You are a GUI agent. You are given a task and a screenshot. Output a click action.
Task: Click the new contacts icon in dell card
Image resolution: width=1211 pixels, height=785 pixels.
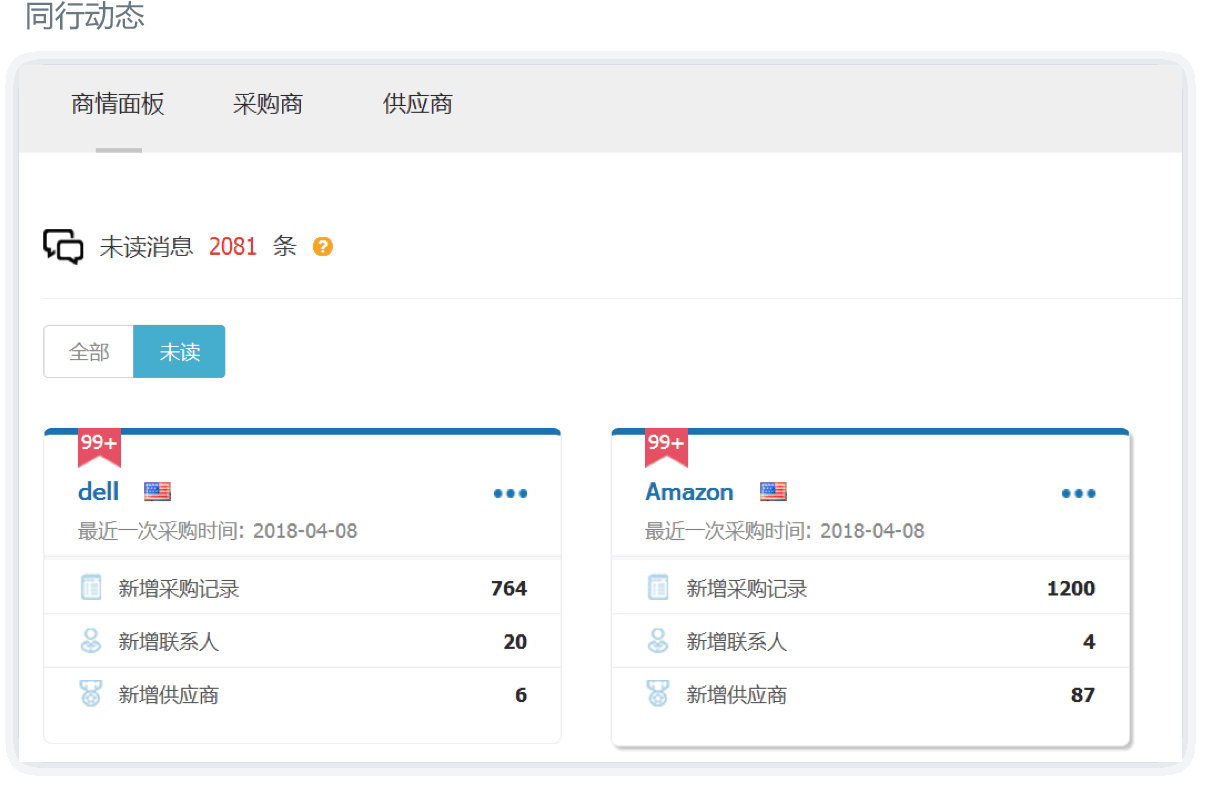tap(91, 641)
